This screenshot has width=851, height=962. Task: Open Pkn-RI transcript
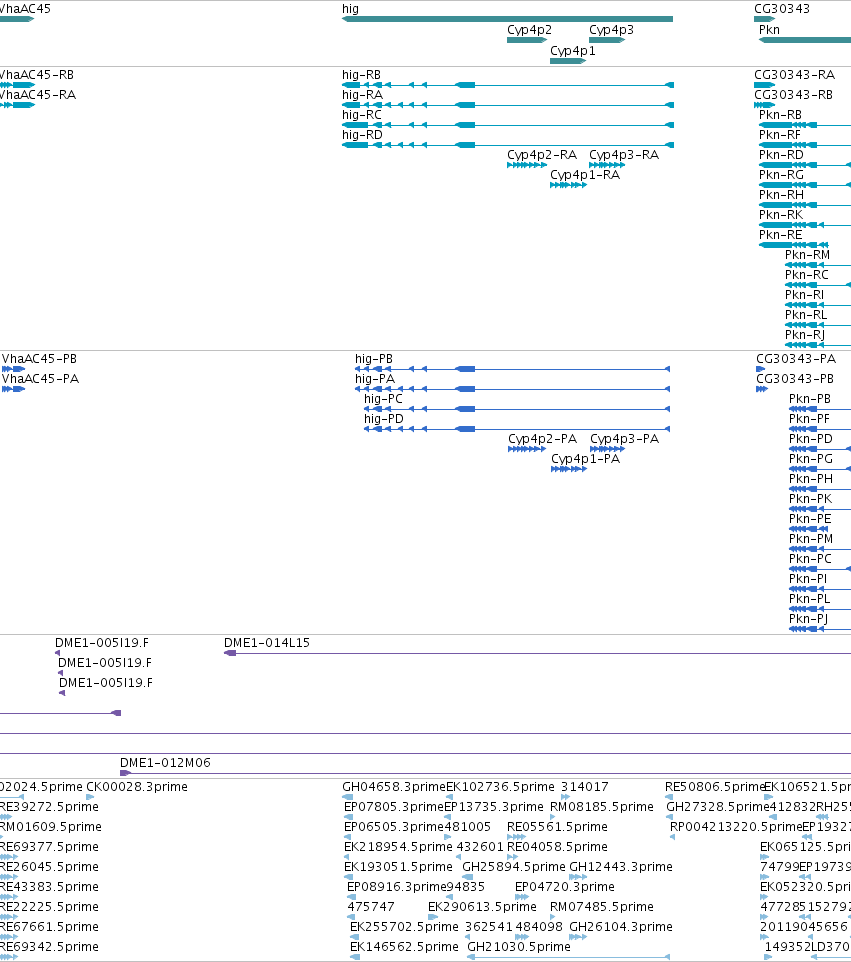pos(818,305)
